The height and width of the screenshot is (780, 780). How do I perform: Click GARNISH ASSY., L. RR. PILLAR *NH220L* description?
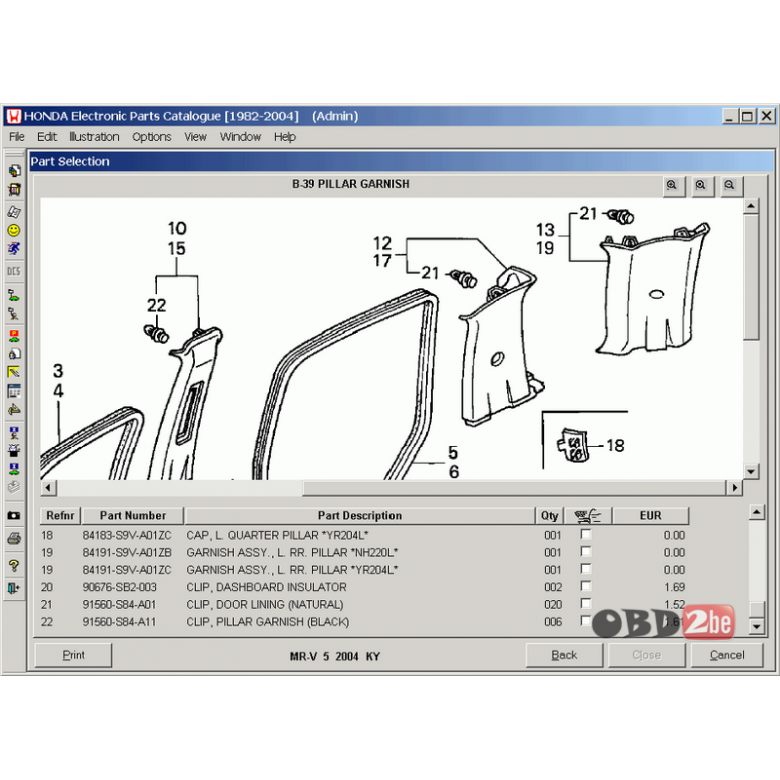[292, 553]
